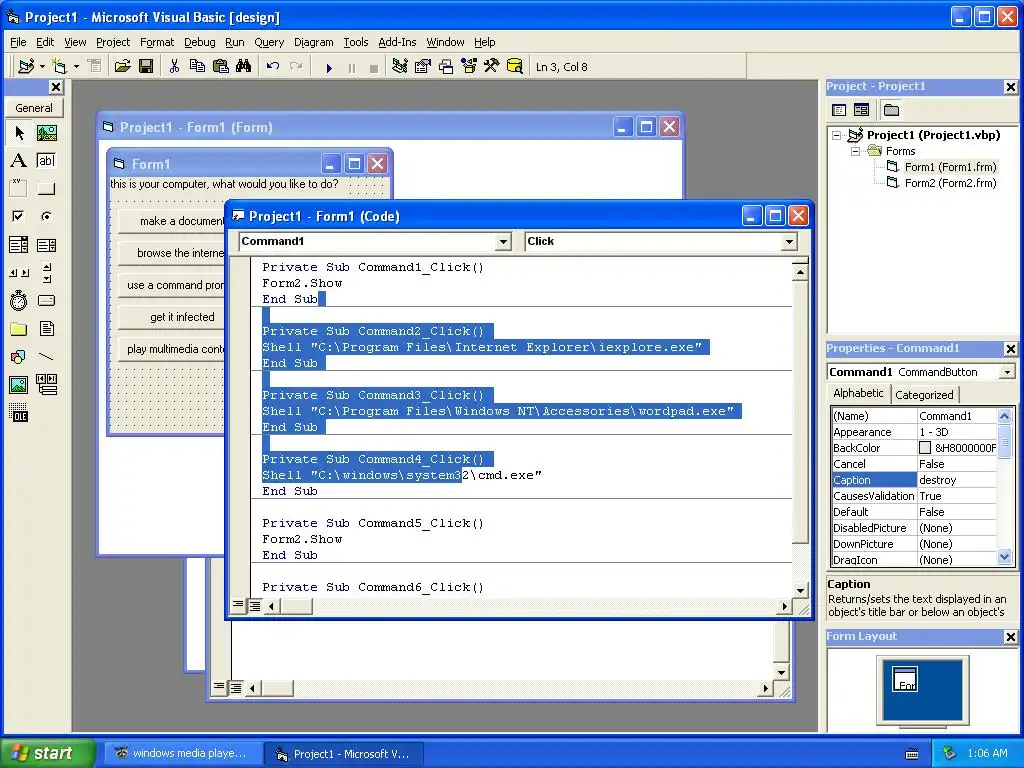Open the Data View Window toolbar icon

pos(515,67)
